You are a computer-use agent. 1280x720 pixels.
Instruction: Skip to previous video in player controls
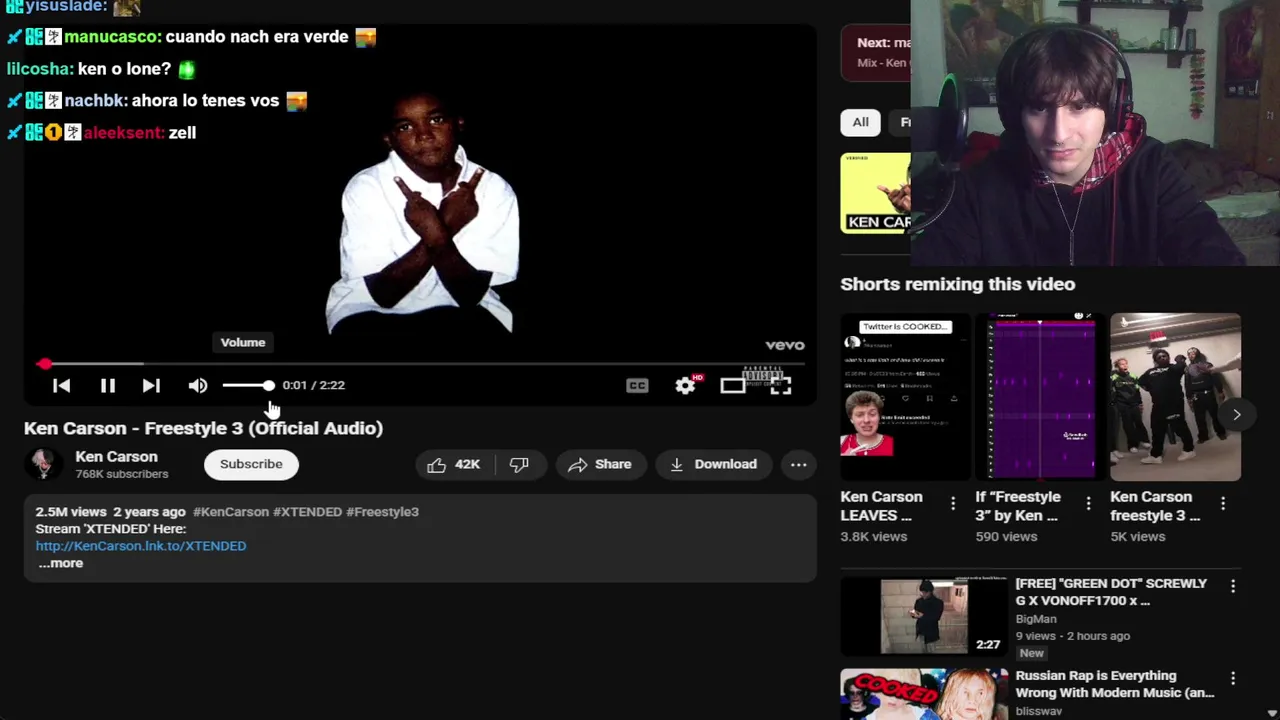(x=61, y=385)
